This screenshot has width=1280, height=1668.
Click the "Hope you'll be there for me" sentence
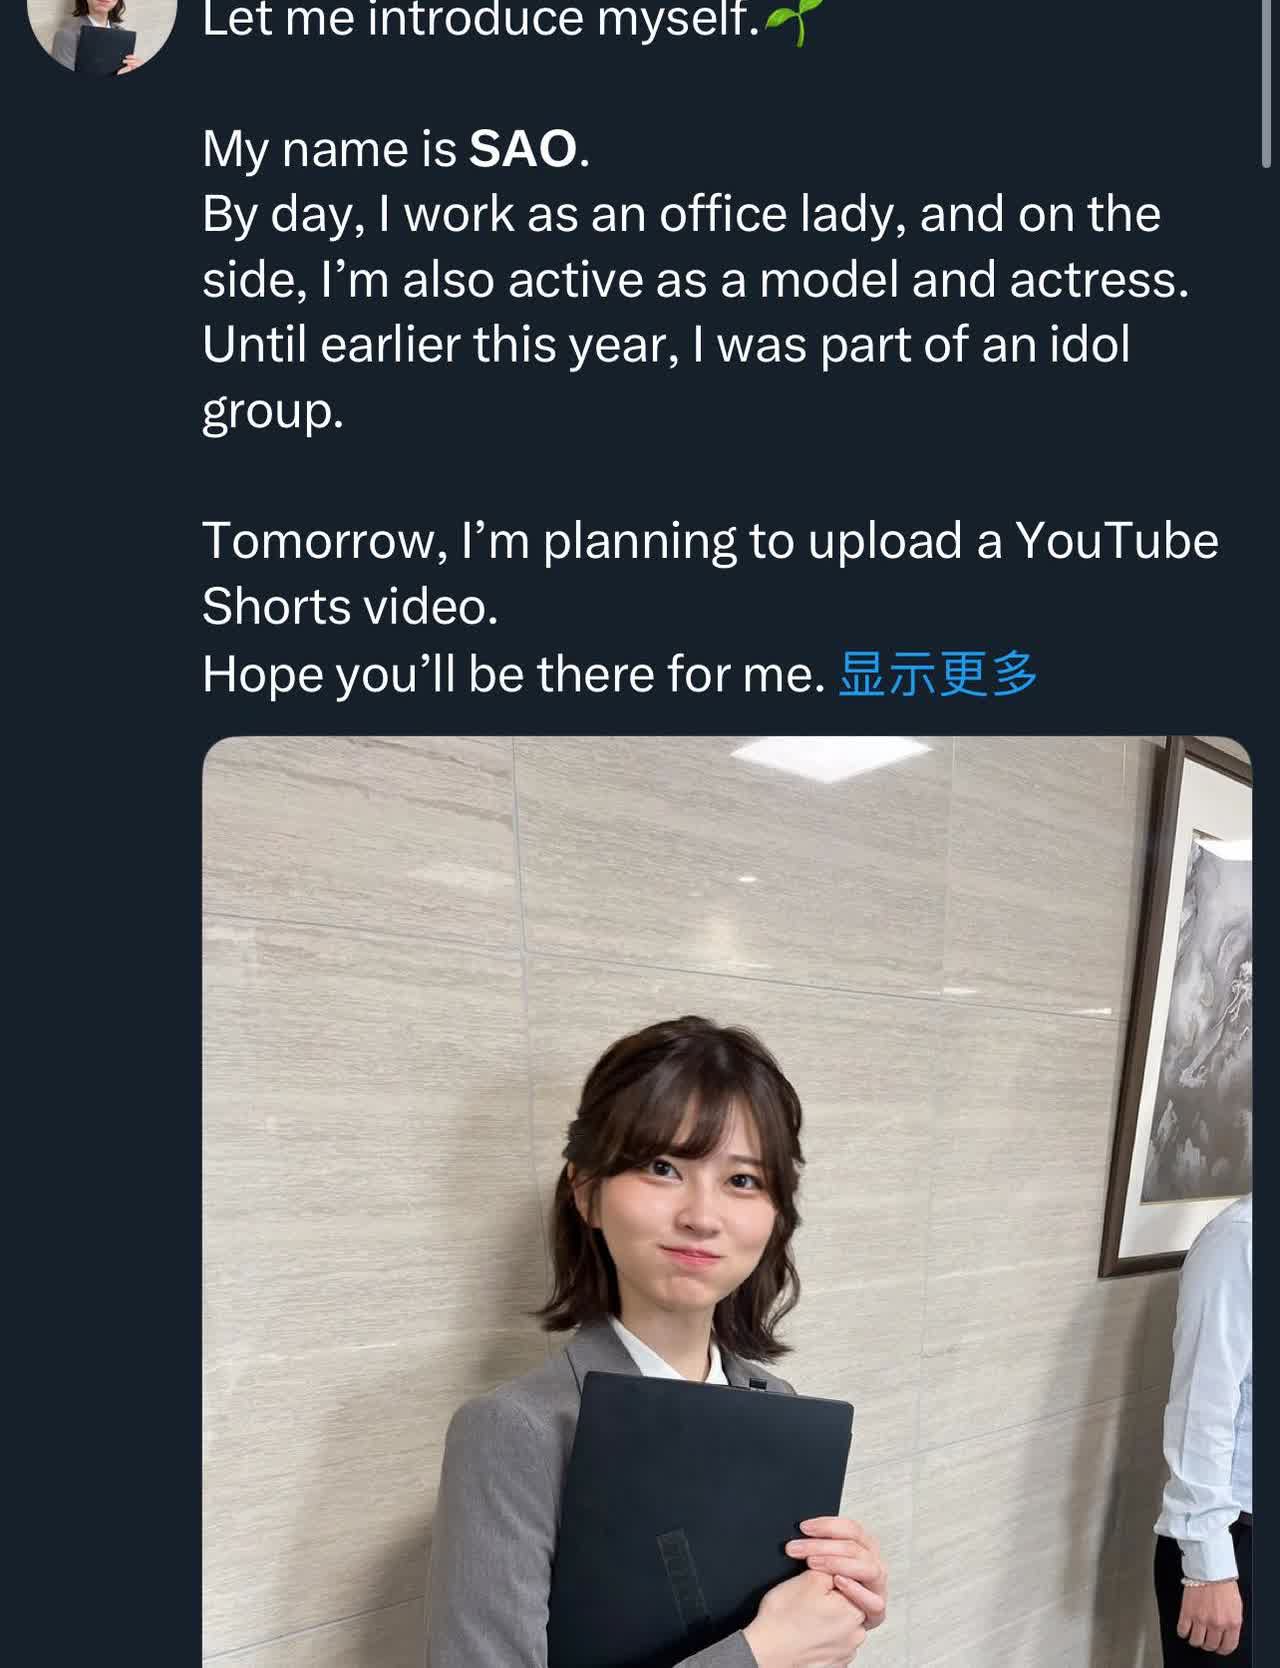[x=513, y=674]
